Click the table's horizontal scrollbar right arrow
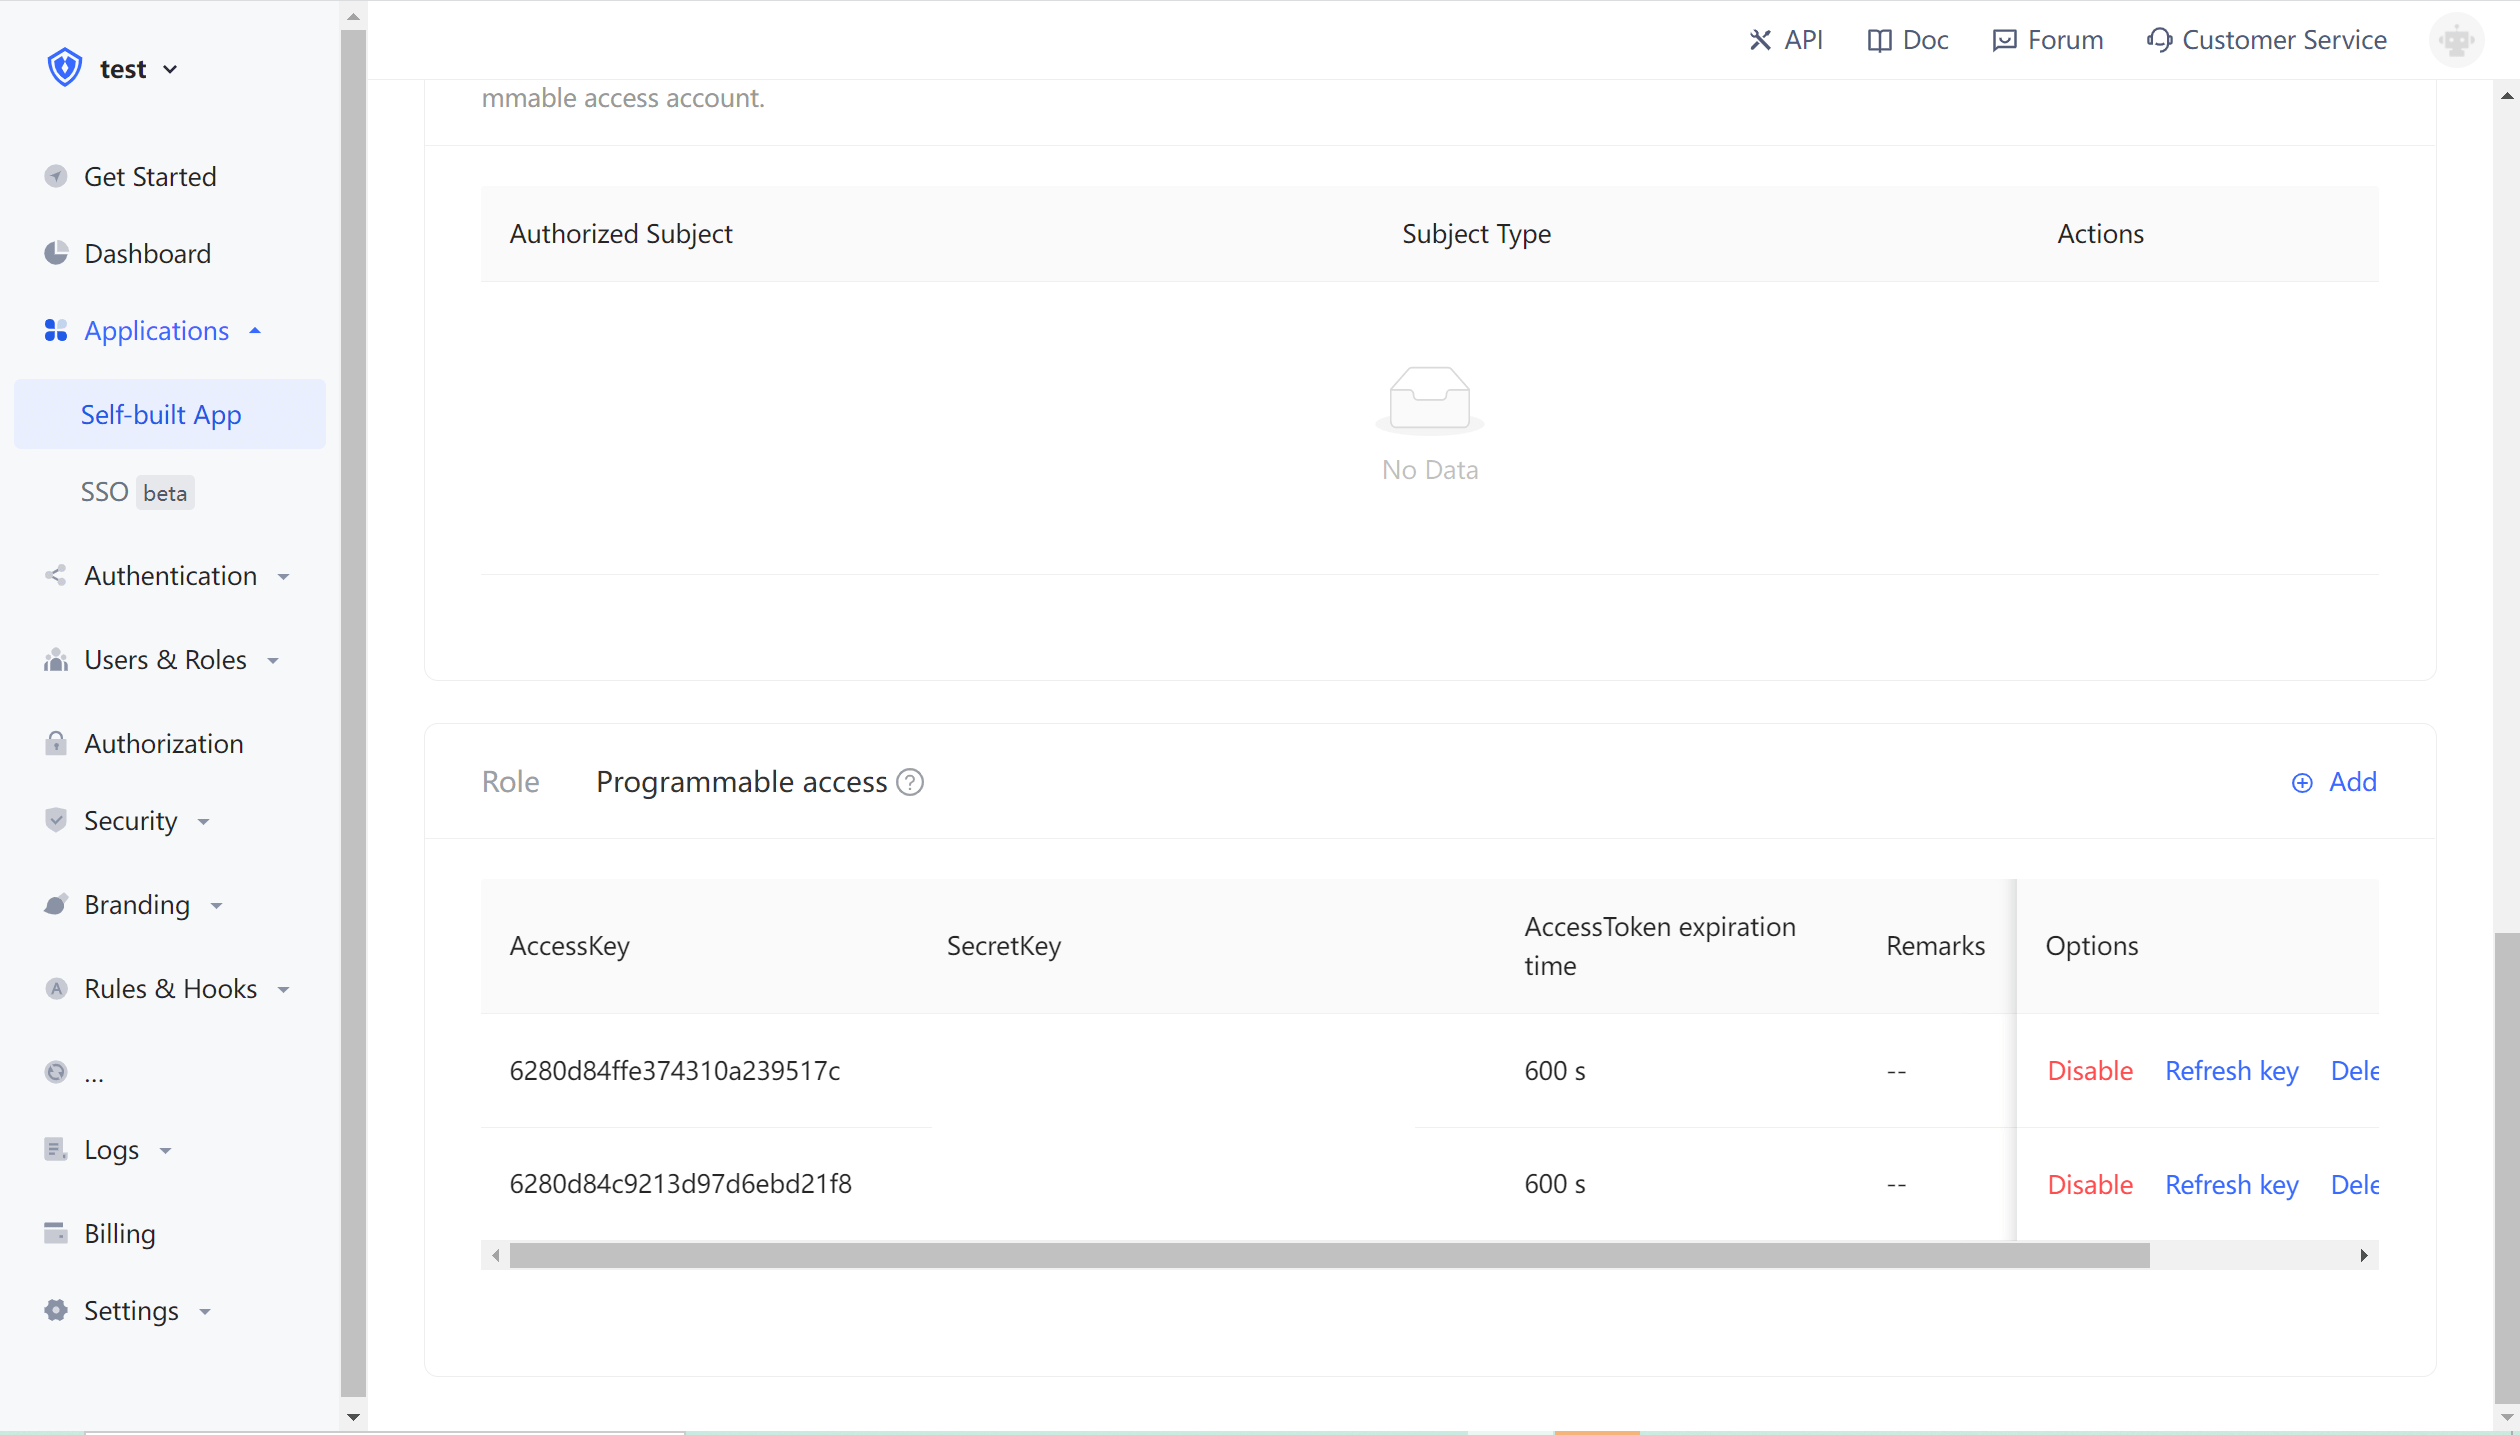Screen dimensions: 2520x1435 coord(2363,1255)
